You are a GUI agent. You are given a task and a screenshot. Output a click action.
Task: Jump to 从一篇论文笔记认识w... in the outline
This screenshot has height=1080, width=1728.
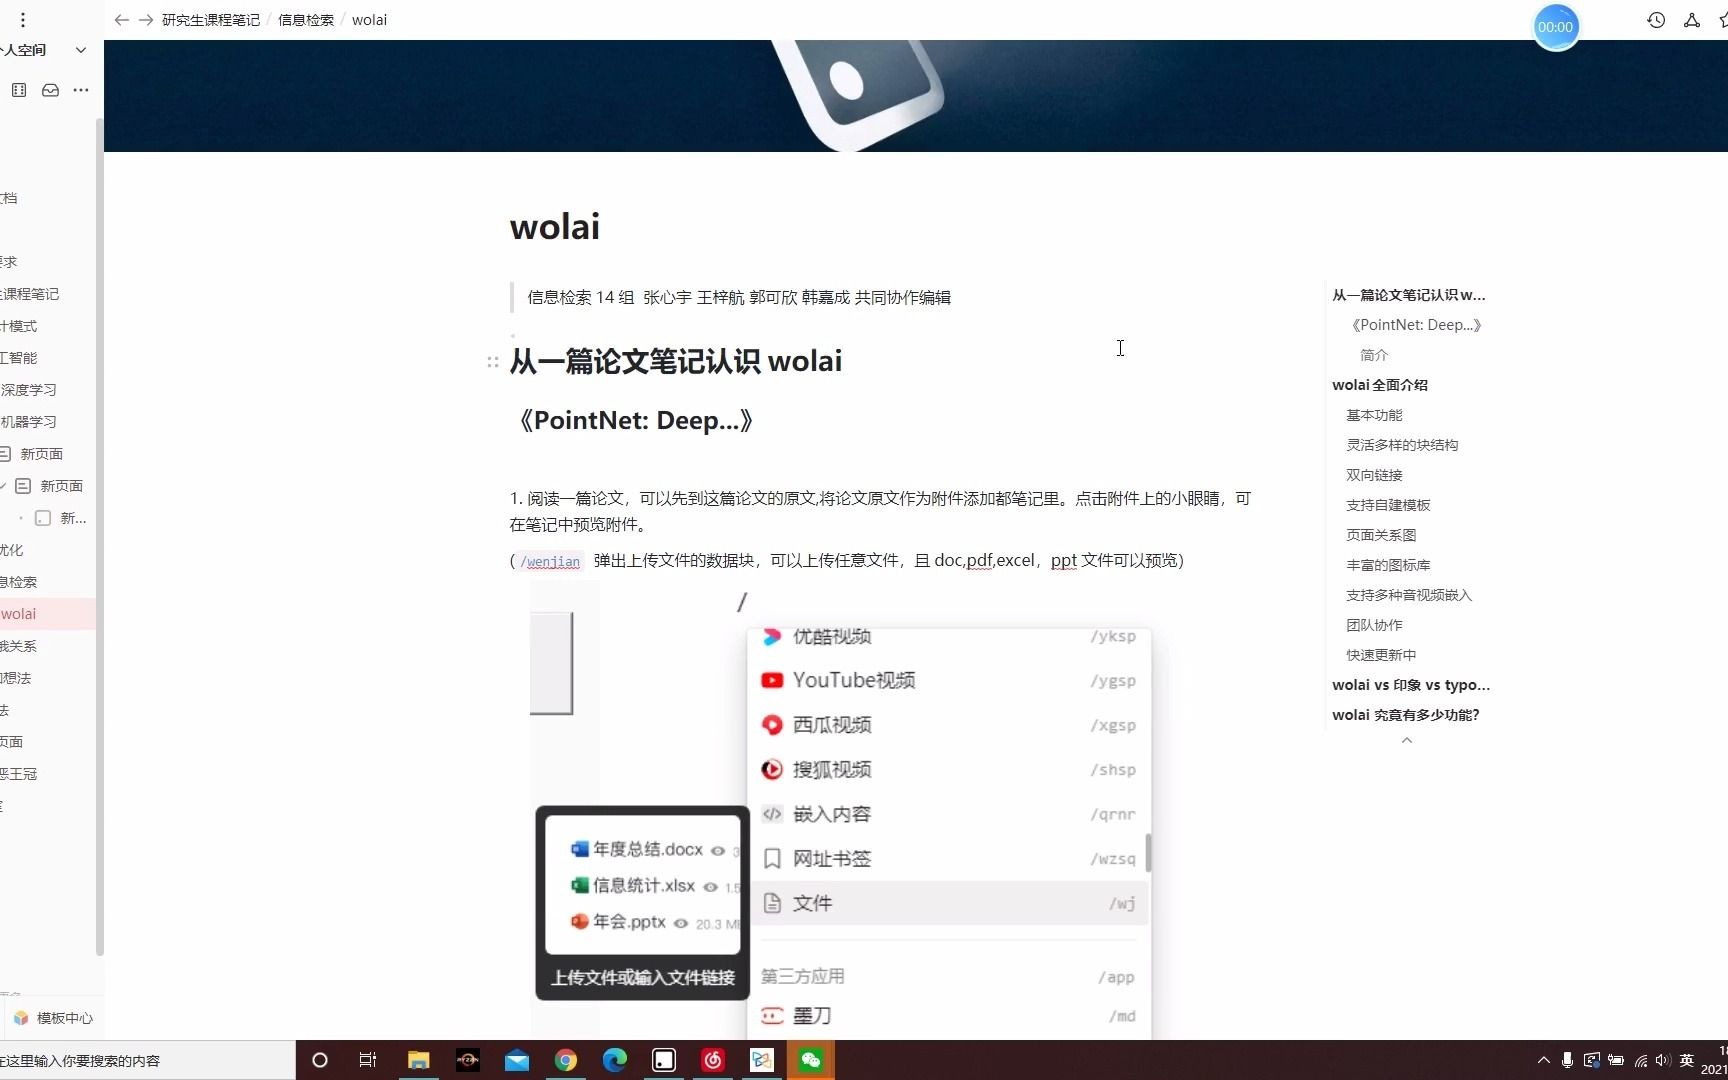click(x=1409, y=295)
